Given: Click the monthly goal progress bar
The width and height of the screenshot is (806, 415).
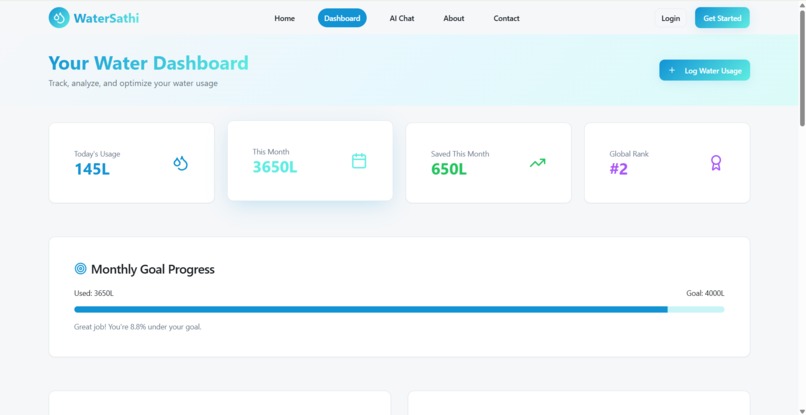Looking at the screenshot, I should (x=399, y=310).
